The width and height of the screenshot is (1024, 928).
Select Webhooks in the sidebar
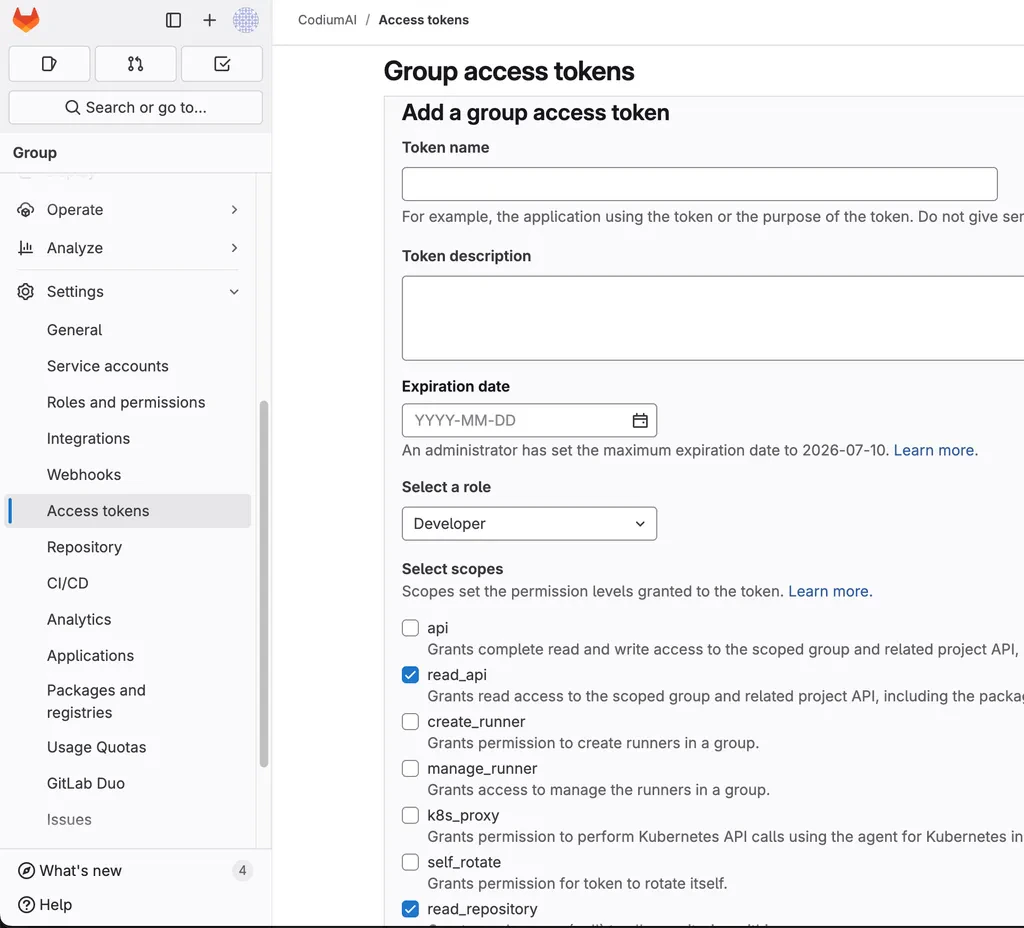click(83, 474)
